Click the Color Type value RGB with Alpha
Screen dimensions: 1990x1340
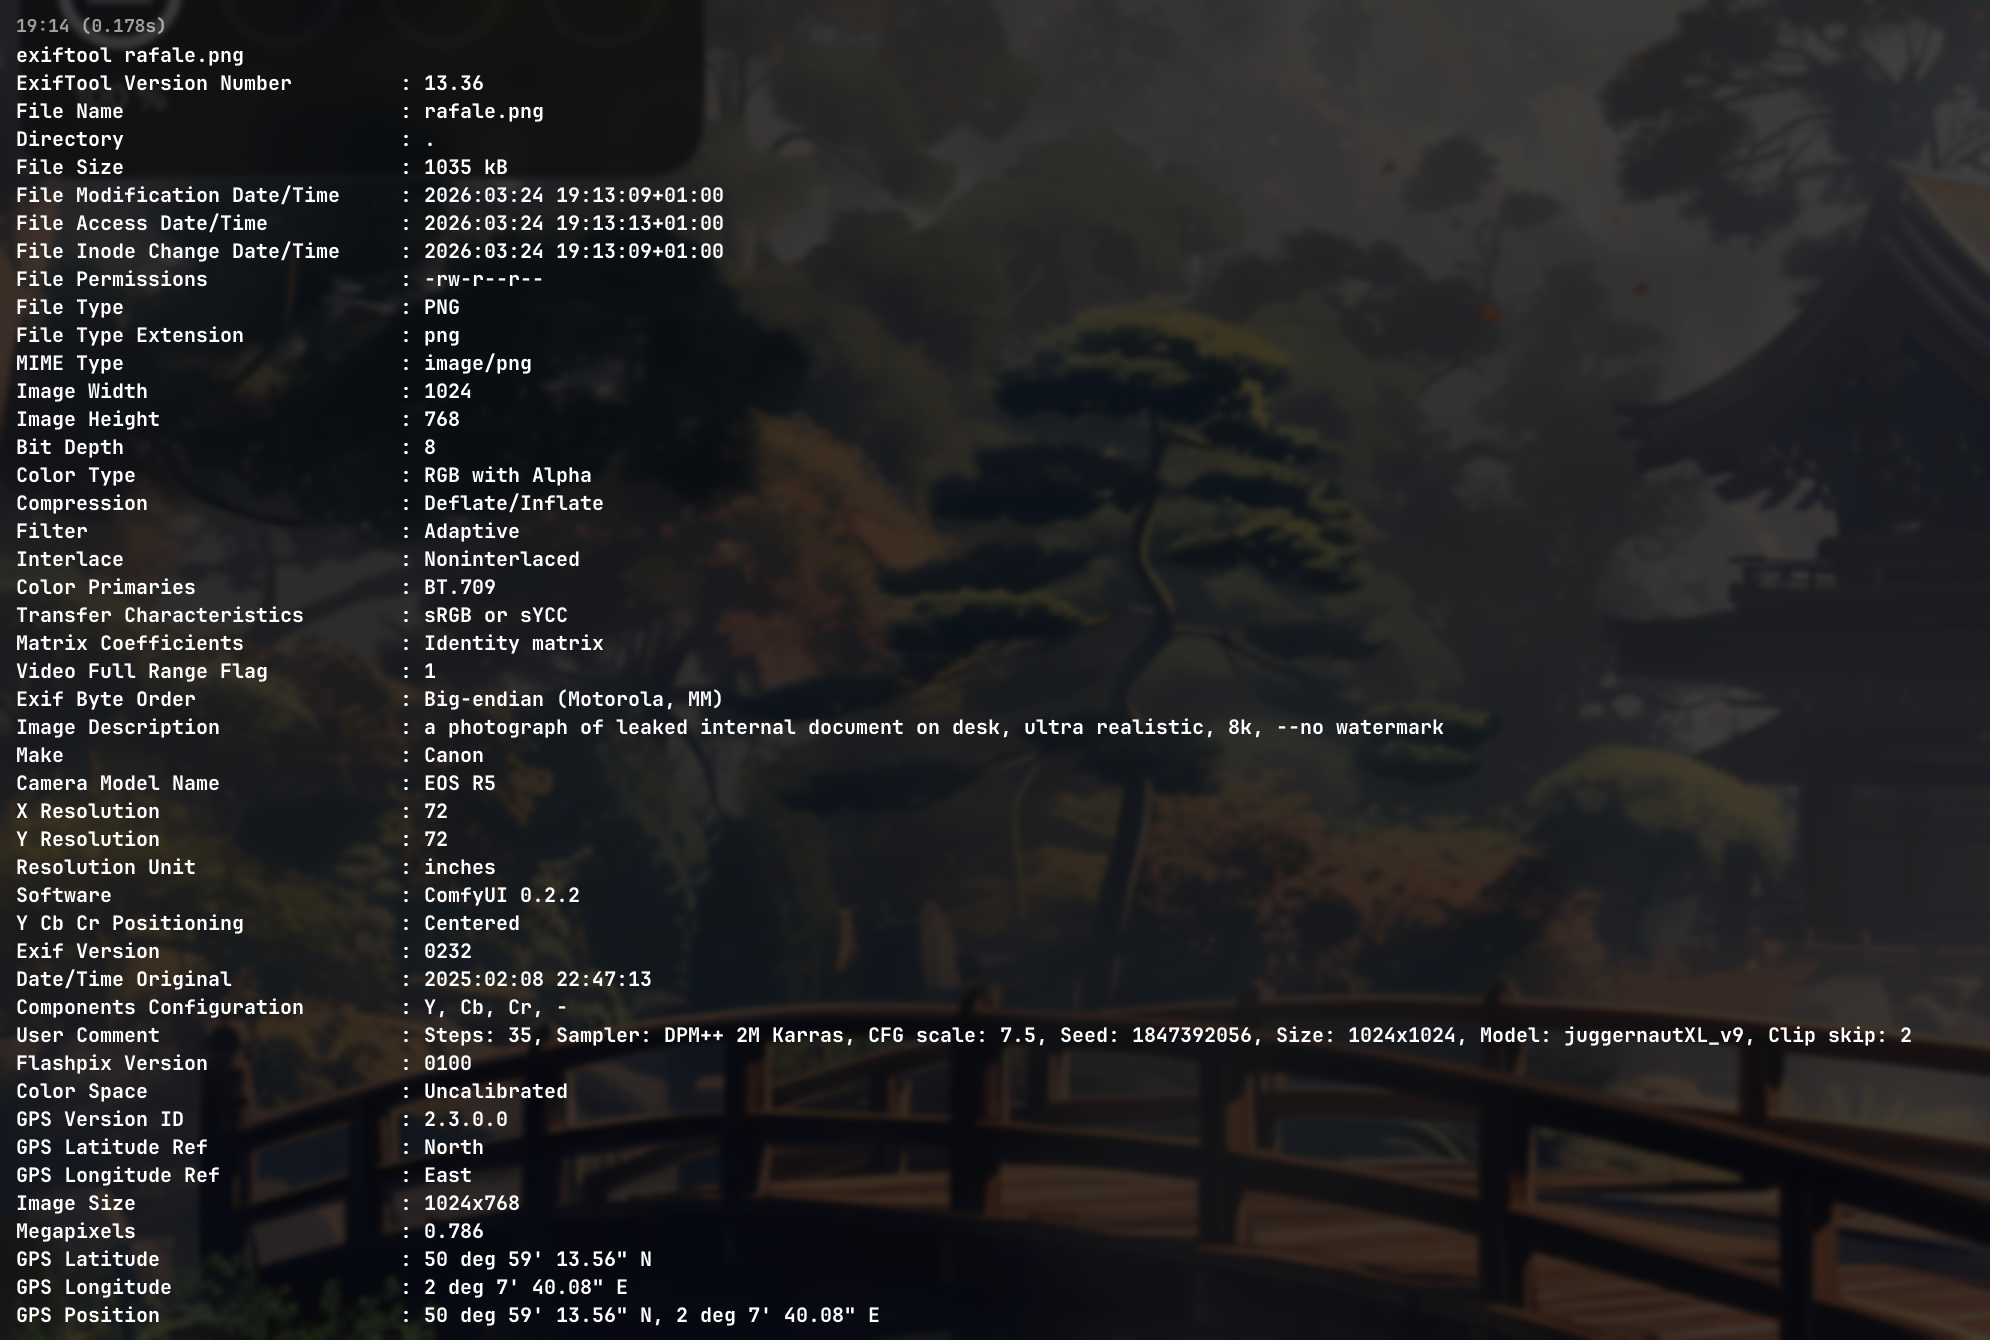point(508,476)
